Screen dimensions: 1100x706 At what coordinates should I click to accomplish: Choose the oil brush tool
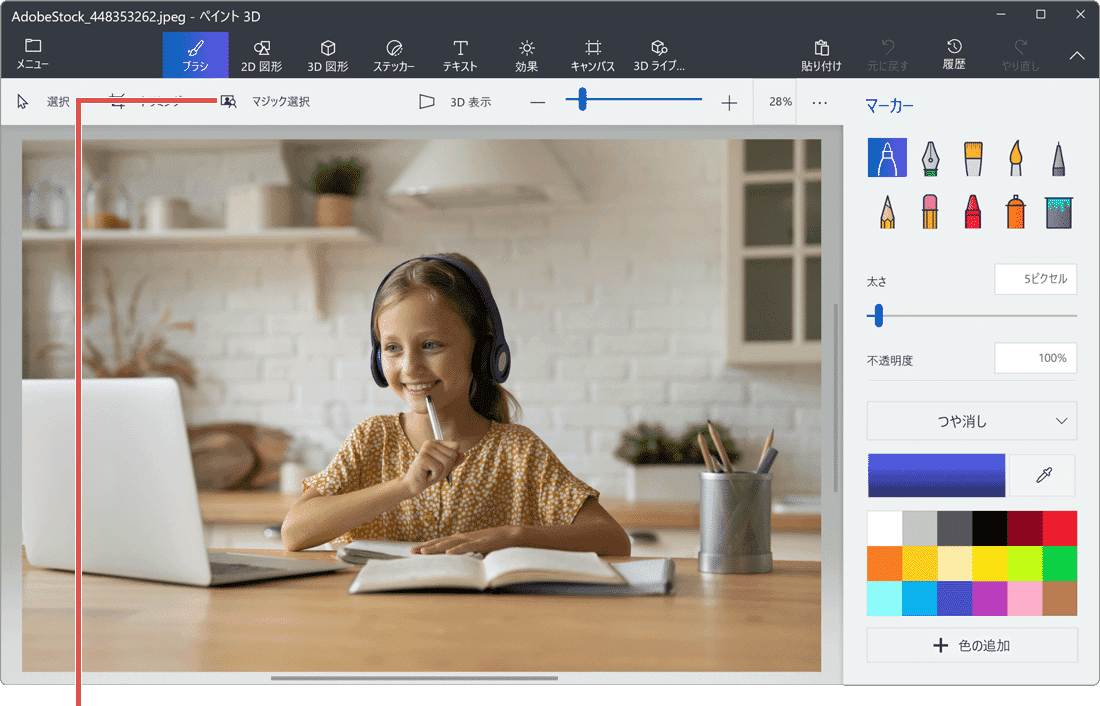pyautogui.click(x=973, y=158)
